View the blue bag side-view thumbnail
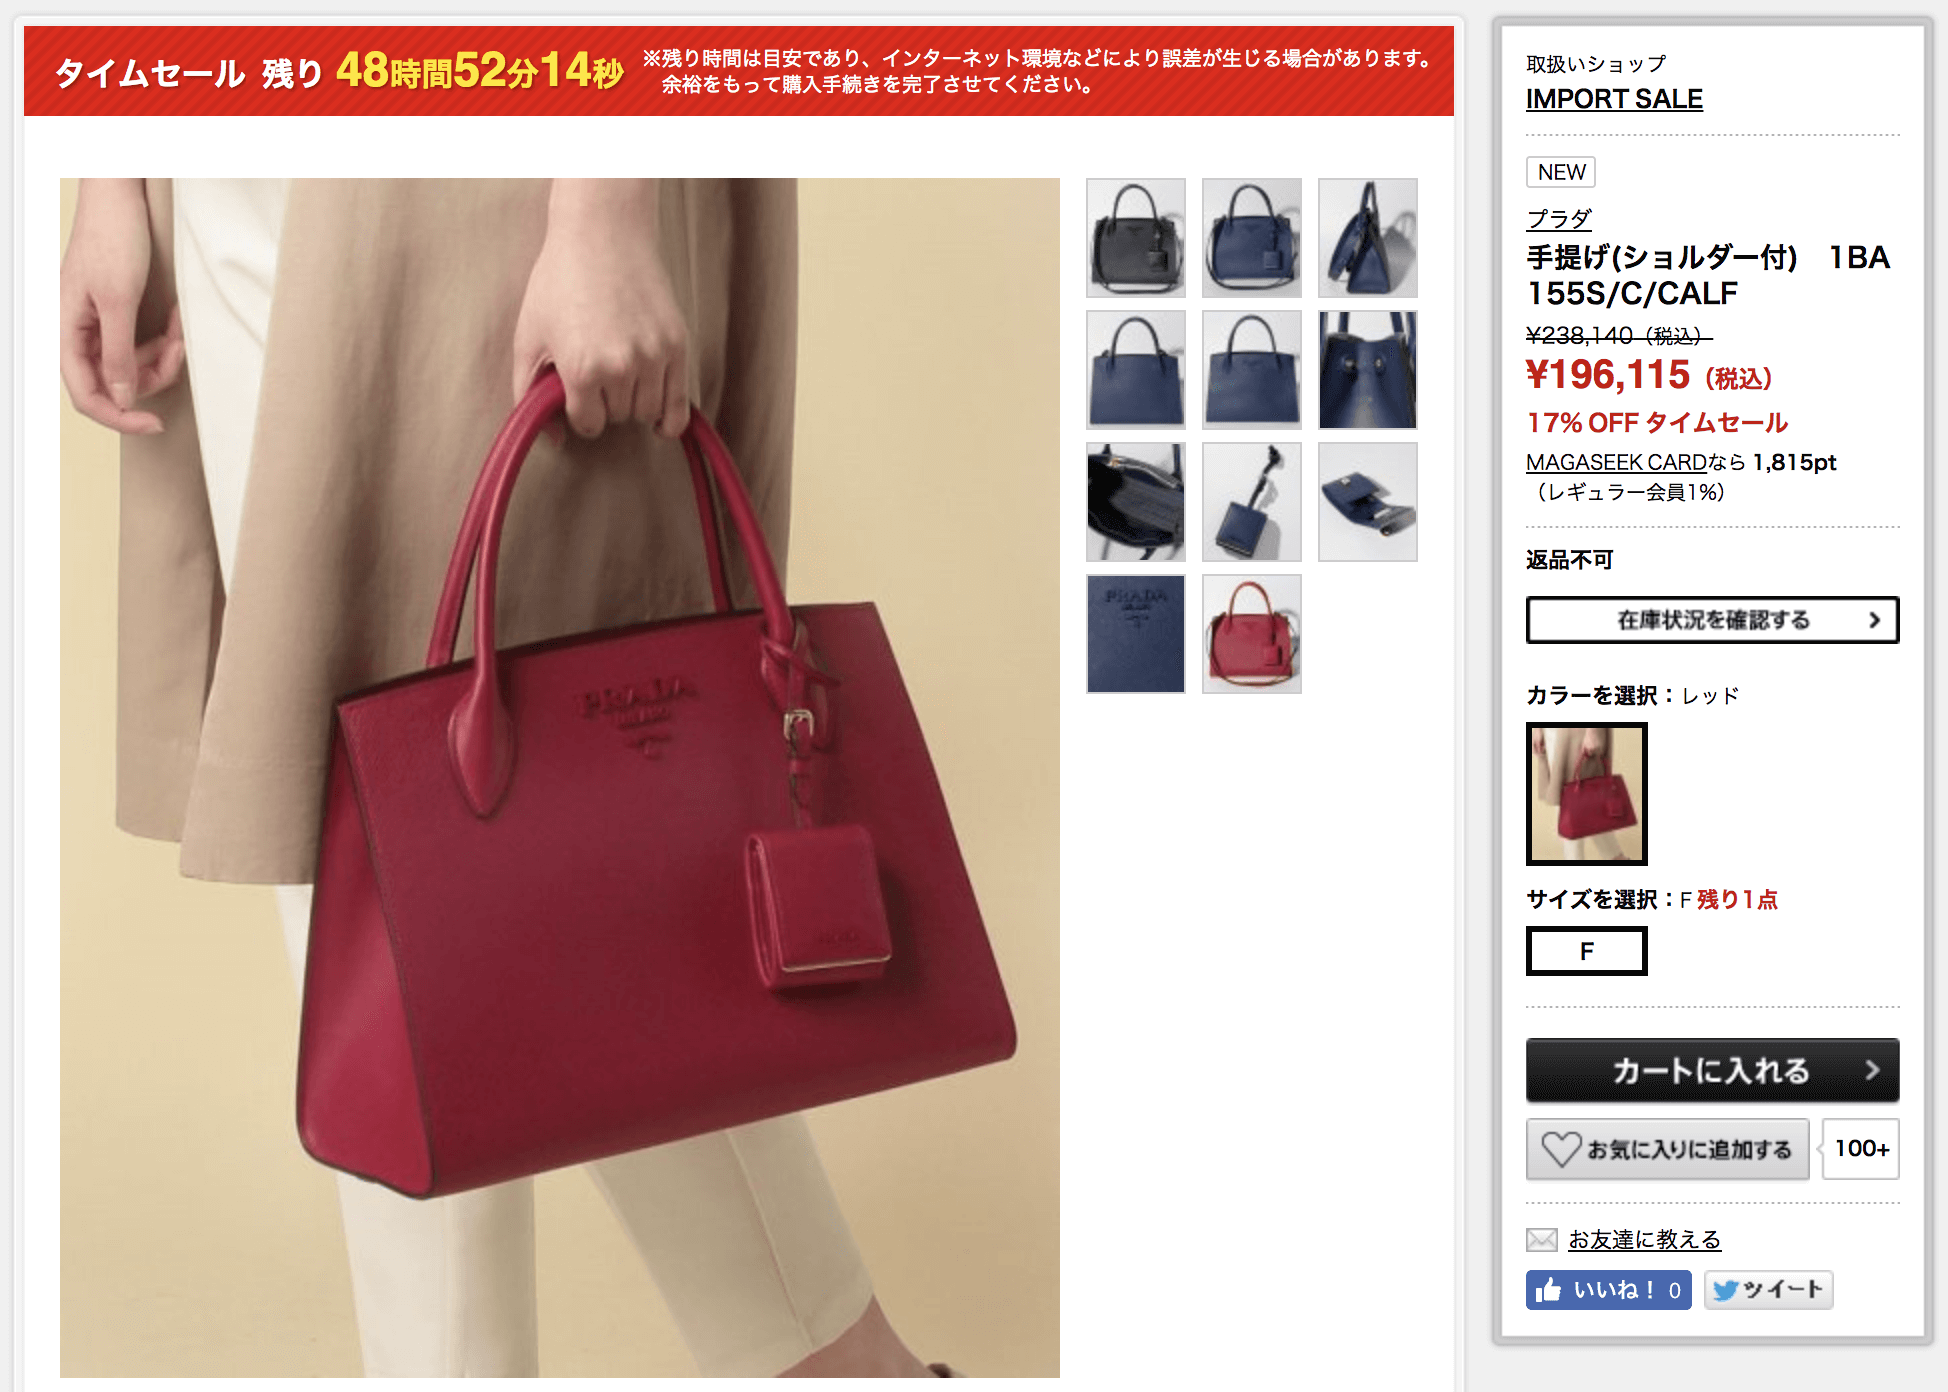1948x1392 pixels. (1368, 238)
